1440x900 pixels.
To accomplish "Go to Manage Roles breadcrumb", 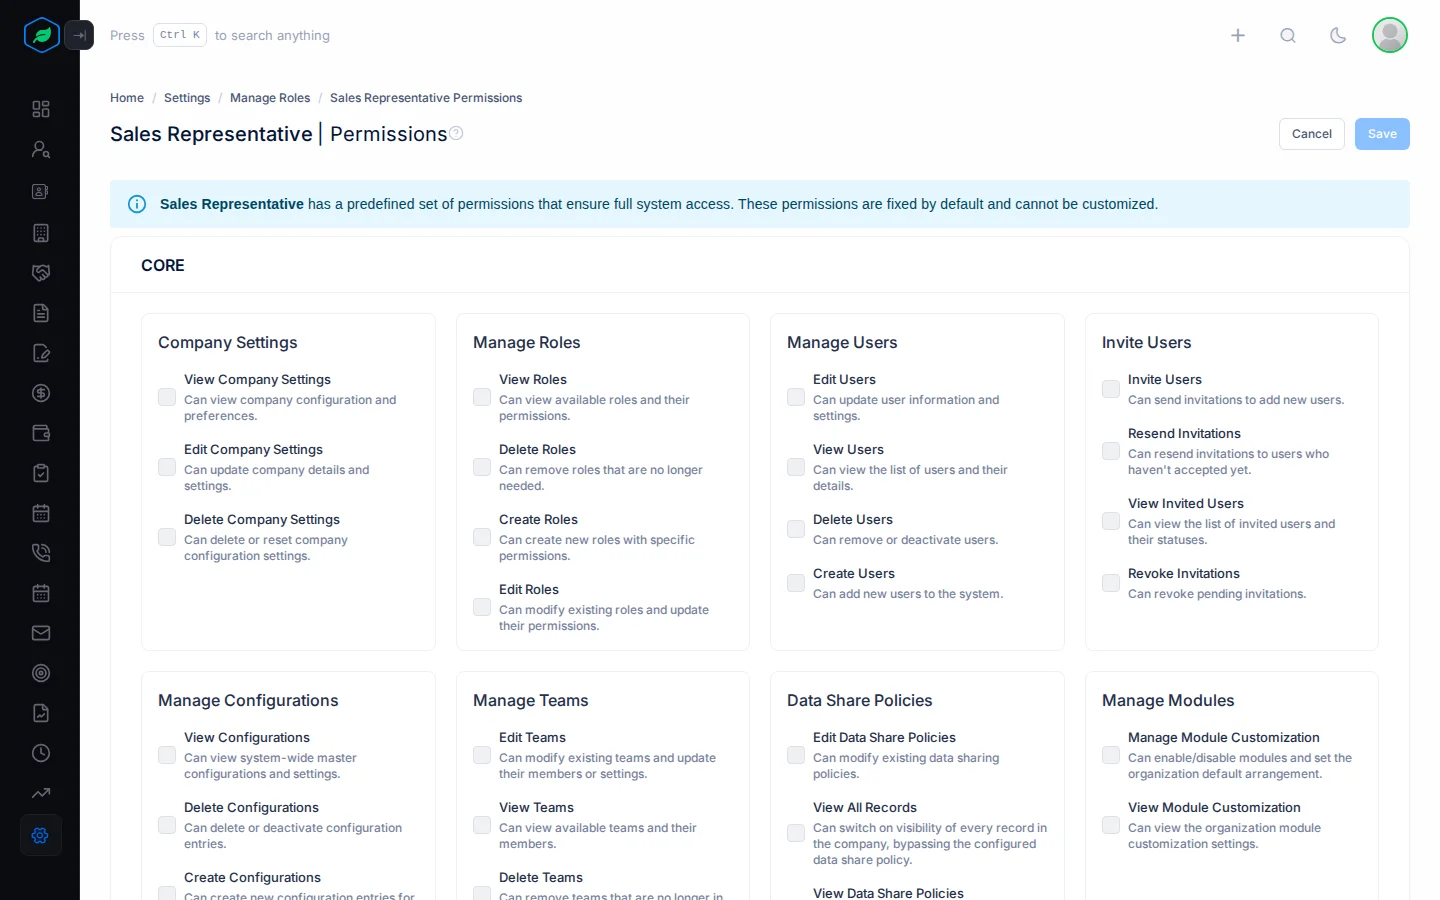I will tap(270, 98).
